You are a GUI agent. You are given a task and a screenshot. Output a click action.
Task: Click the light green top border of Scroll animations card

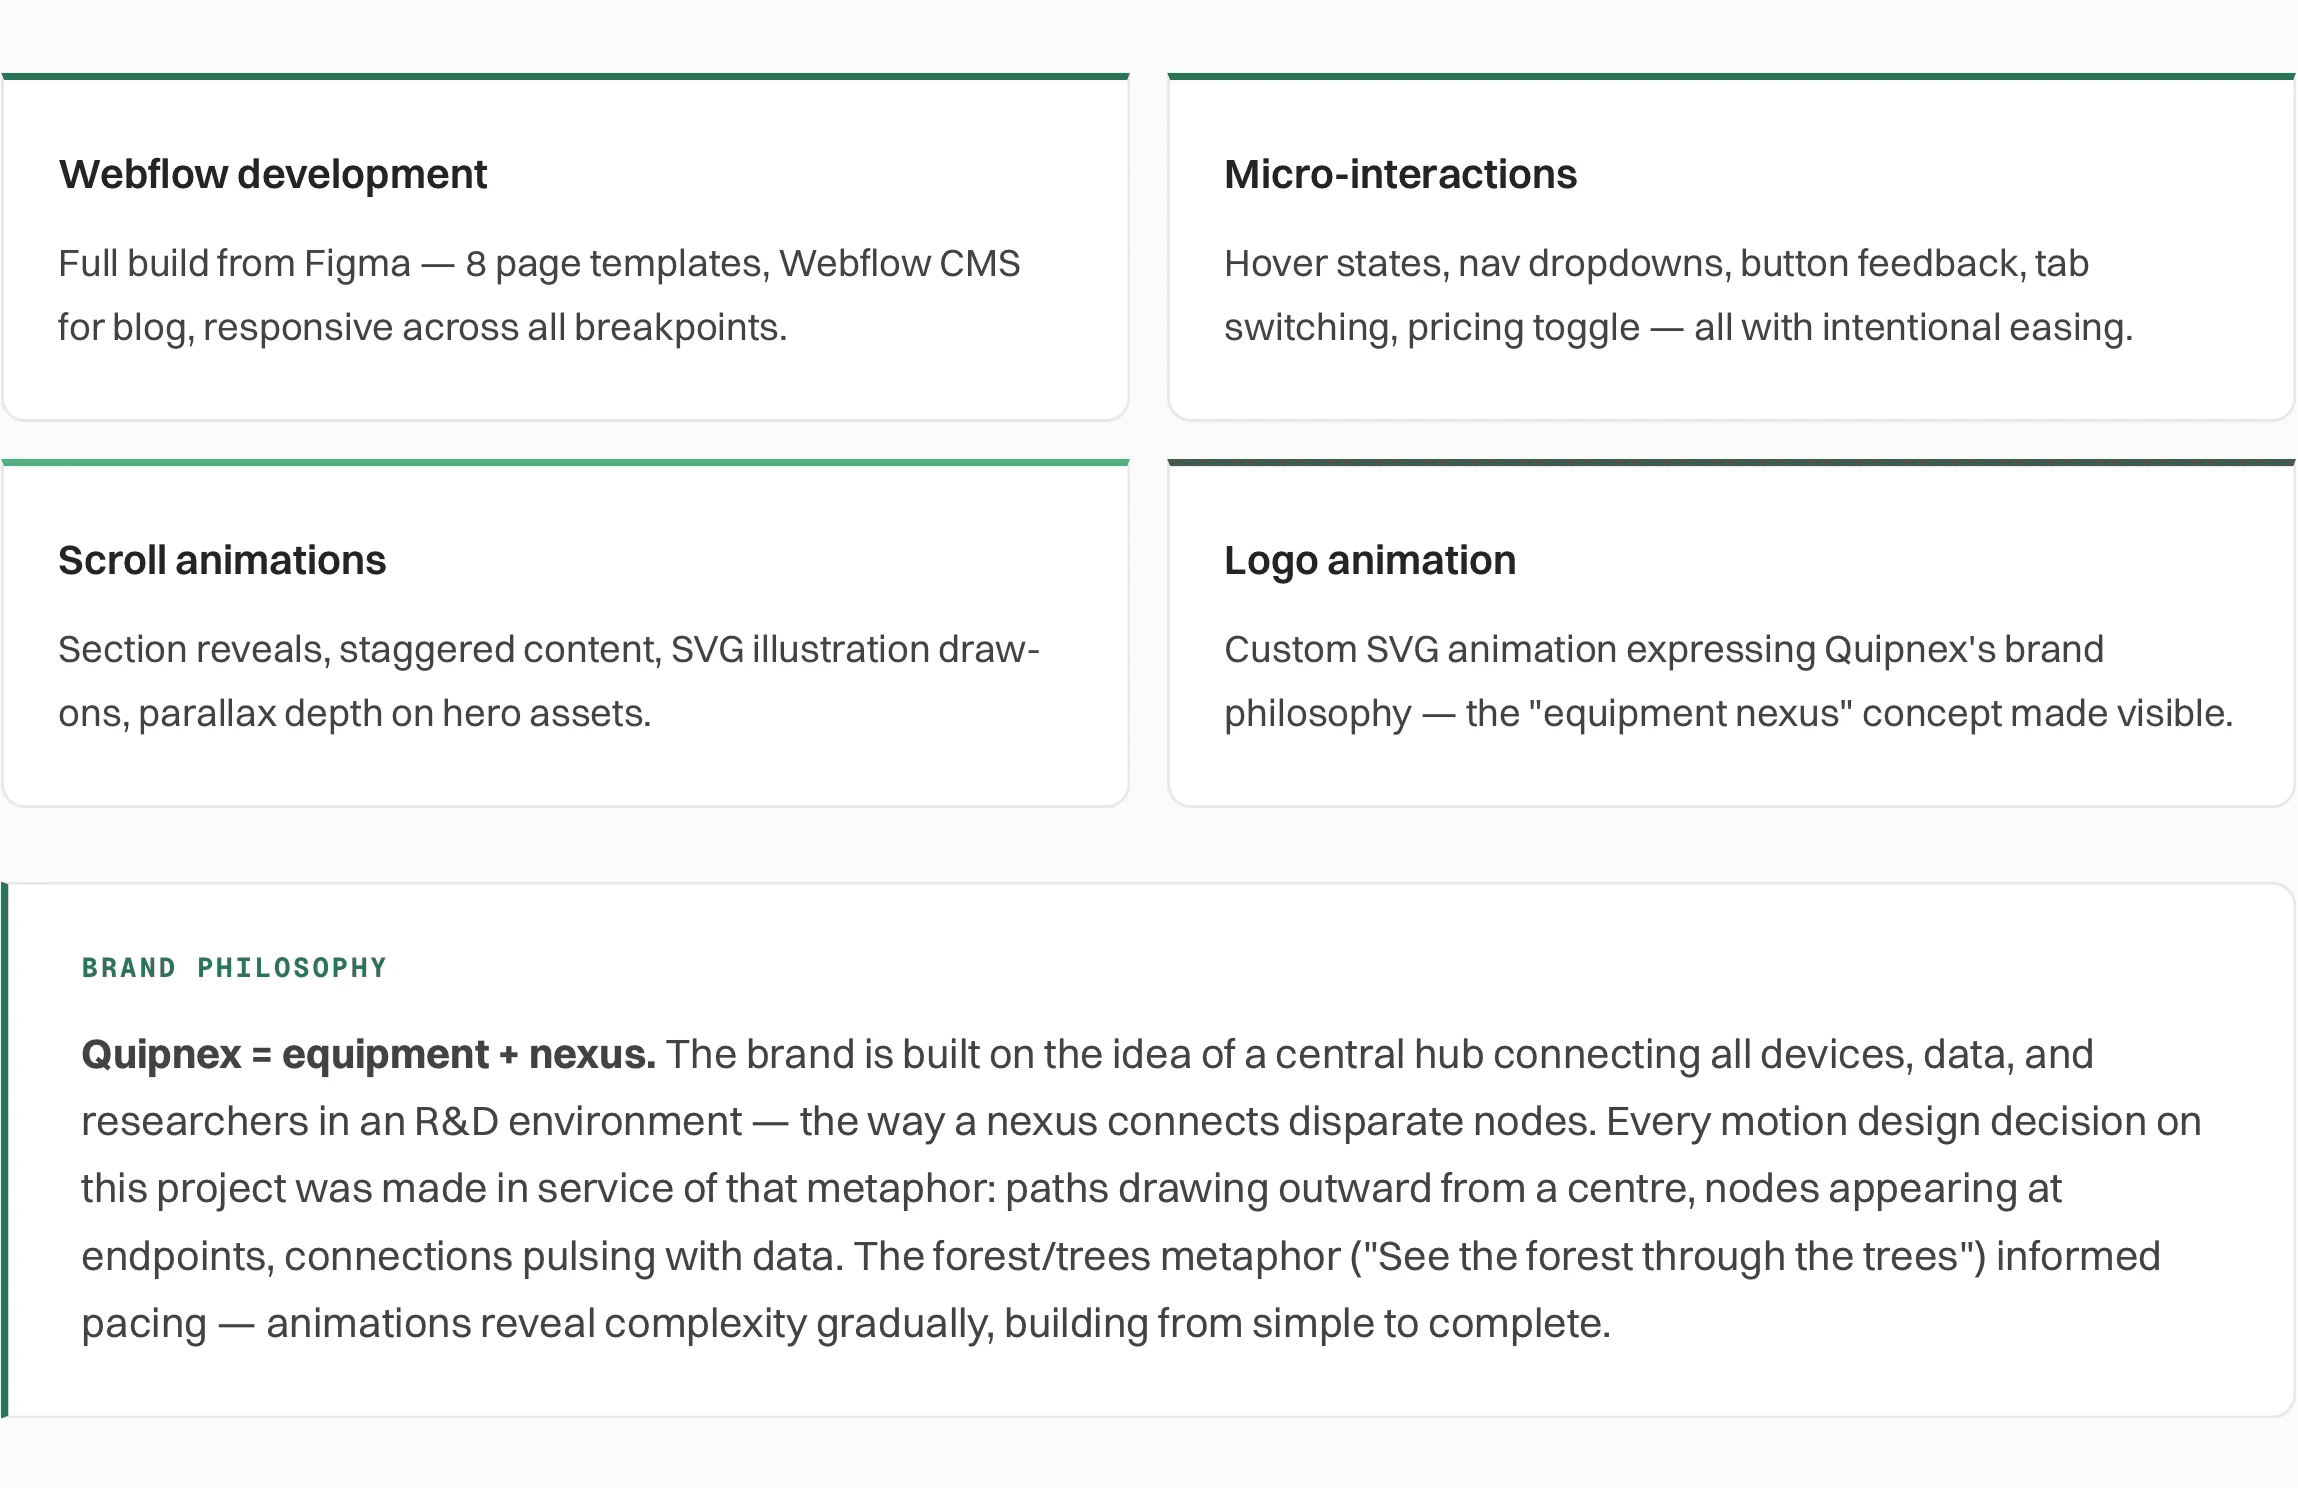(x=566, y=462)
